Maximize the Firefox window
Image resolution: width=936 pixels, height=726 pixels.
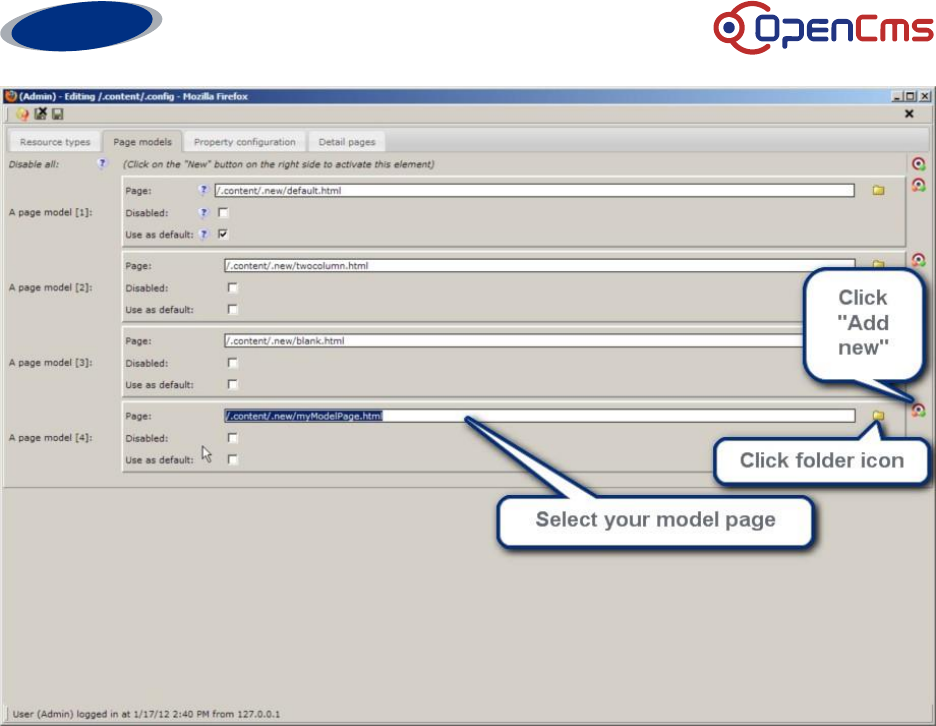tap(910, 96)
